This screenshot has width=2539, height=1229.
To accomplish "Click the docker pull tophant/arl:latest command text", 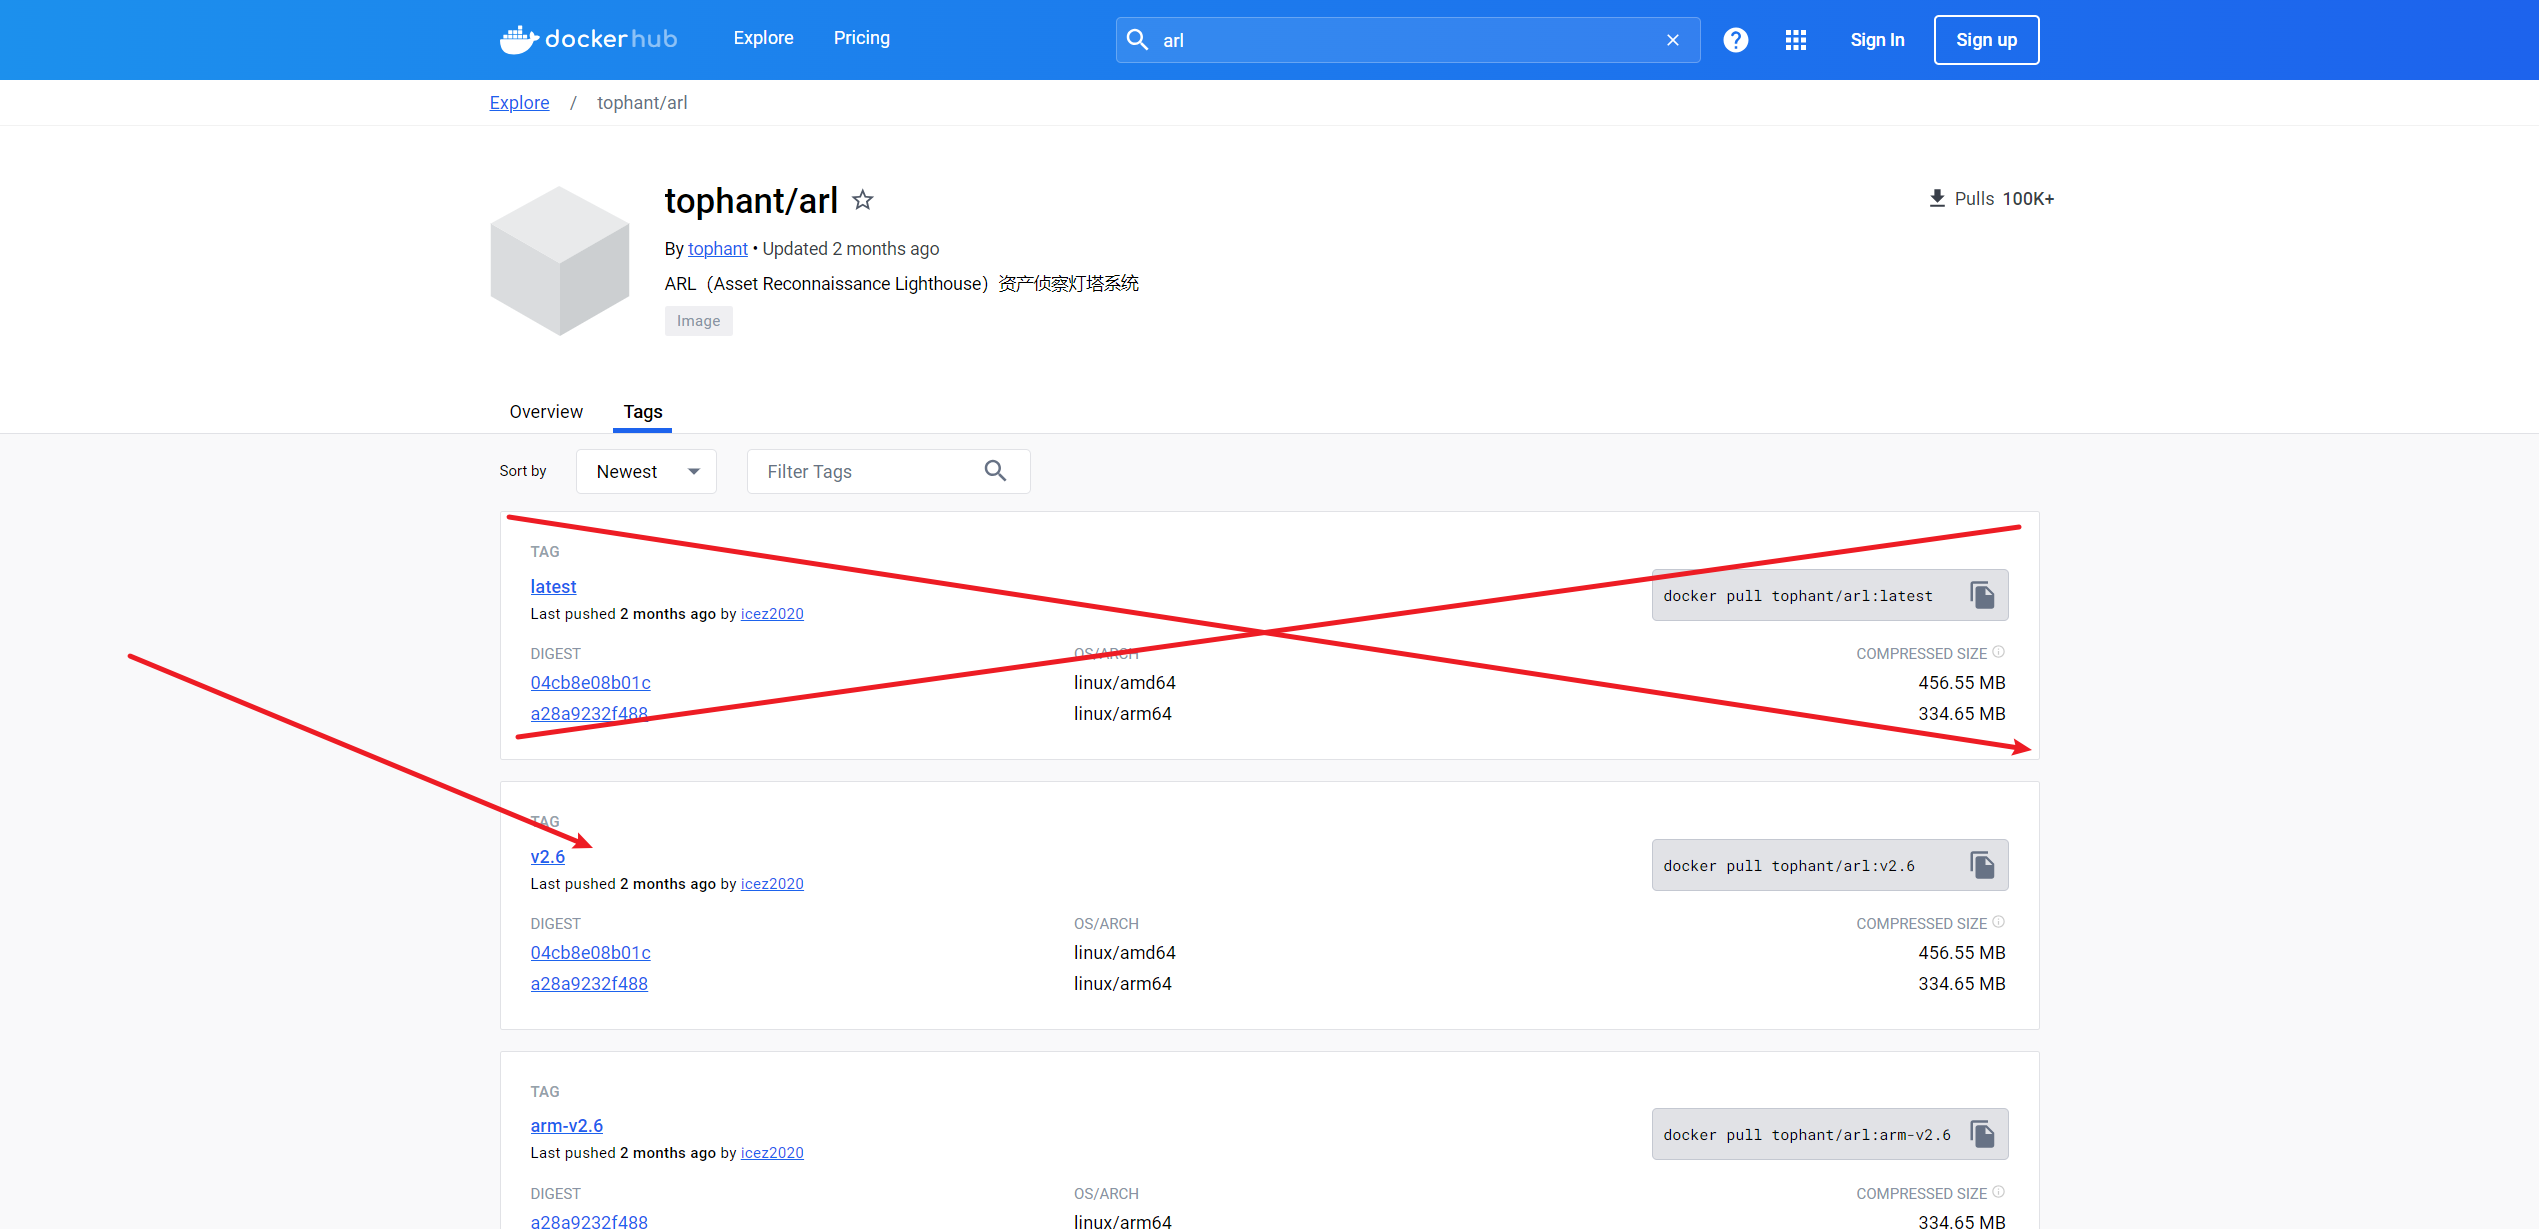I will 1799,596.
